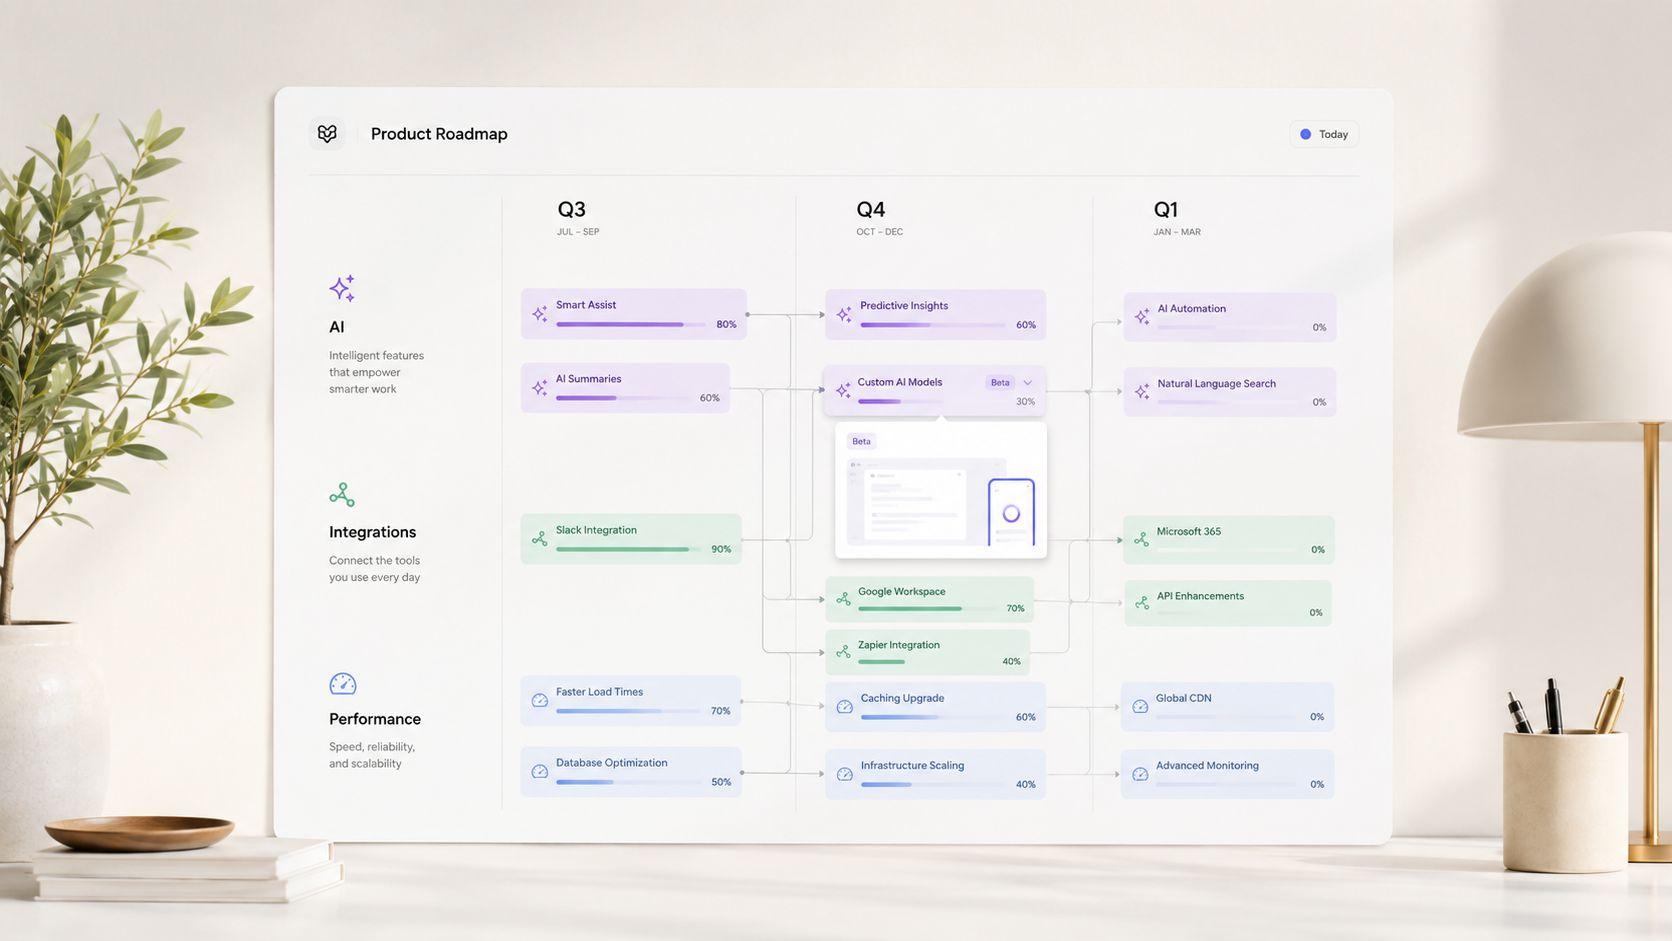This screenshot has height=941, width=1672.
Task: Click the Natural Language Search card title
Action: pos(1216,384)
